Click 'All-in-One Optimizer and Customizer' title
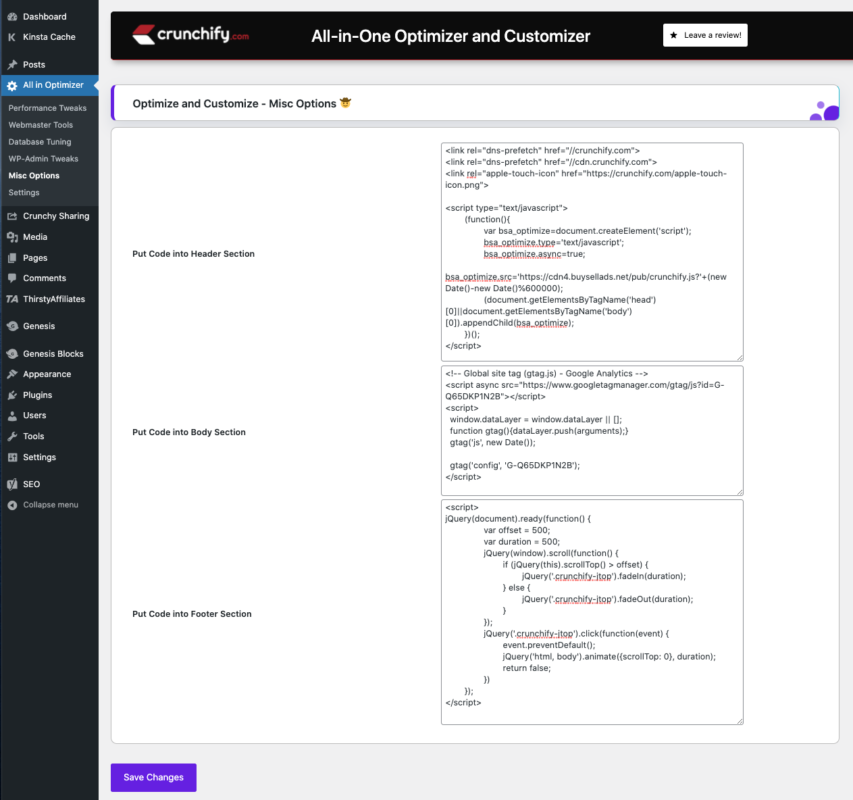This screenshot has width=853, height=800. point(450,36)
